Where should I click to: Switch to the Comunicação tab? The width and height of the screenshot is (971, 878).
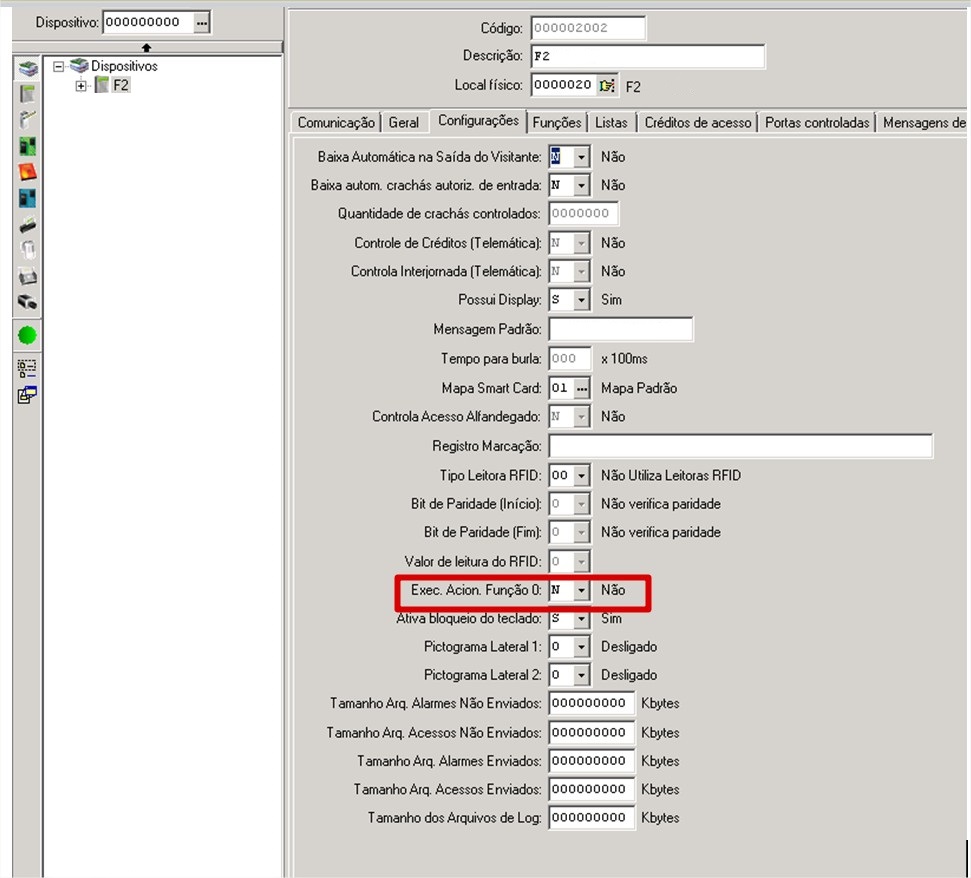[336, 122]
